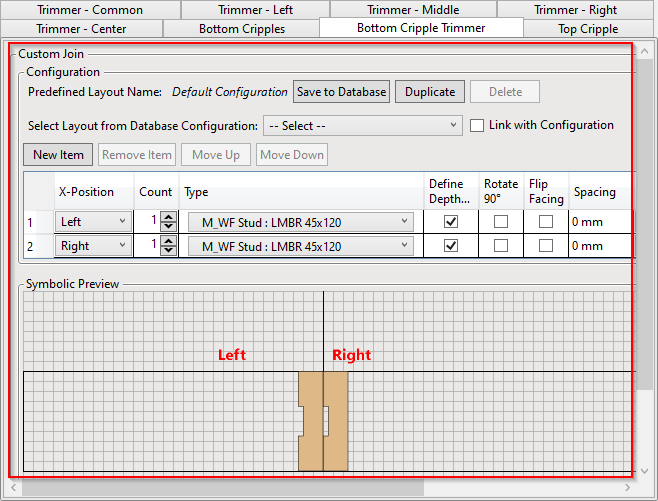This screenshot has width=658, height=501.
Task: Enable Link with Configuration checkbox
Action: tap(477, 126)
